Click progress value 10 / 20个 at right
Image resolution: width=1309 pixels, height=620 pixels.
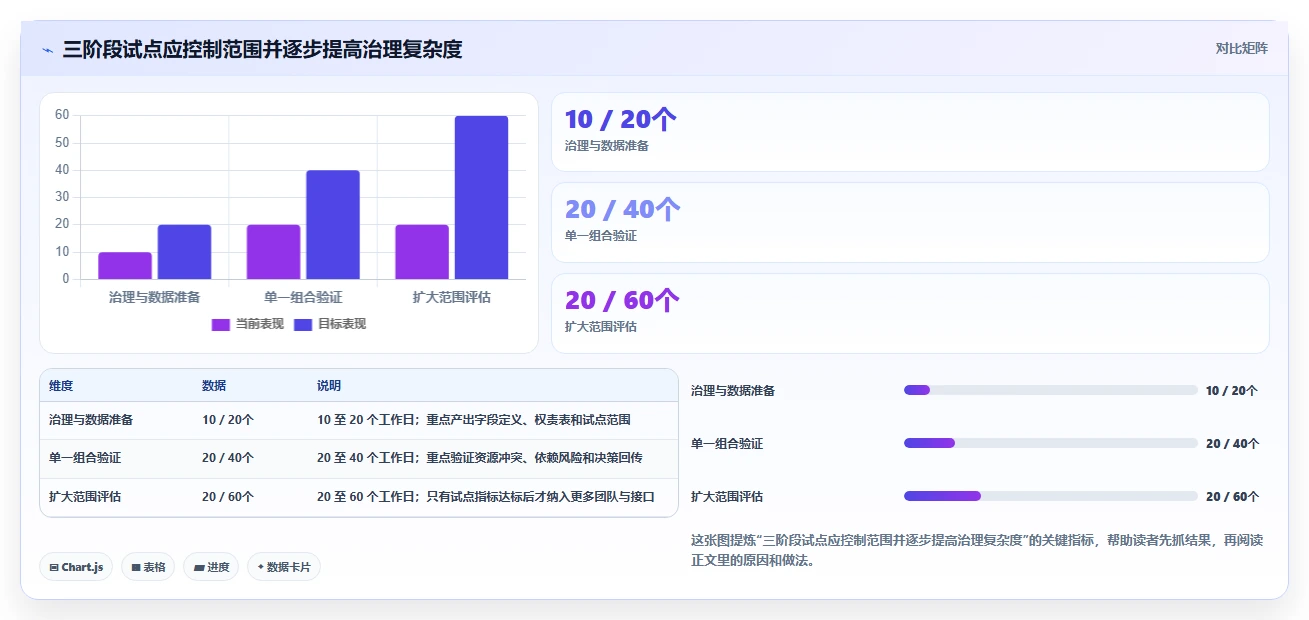(x=1232, y=391)
